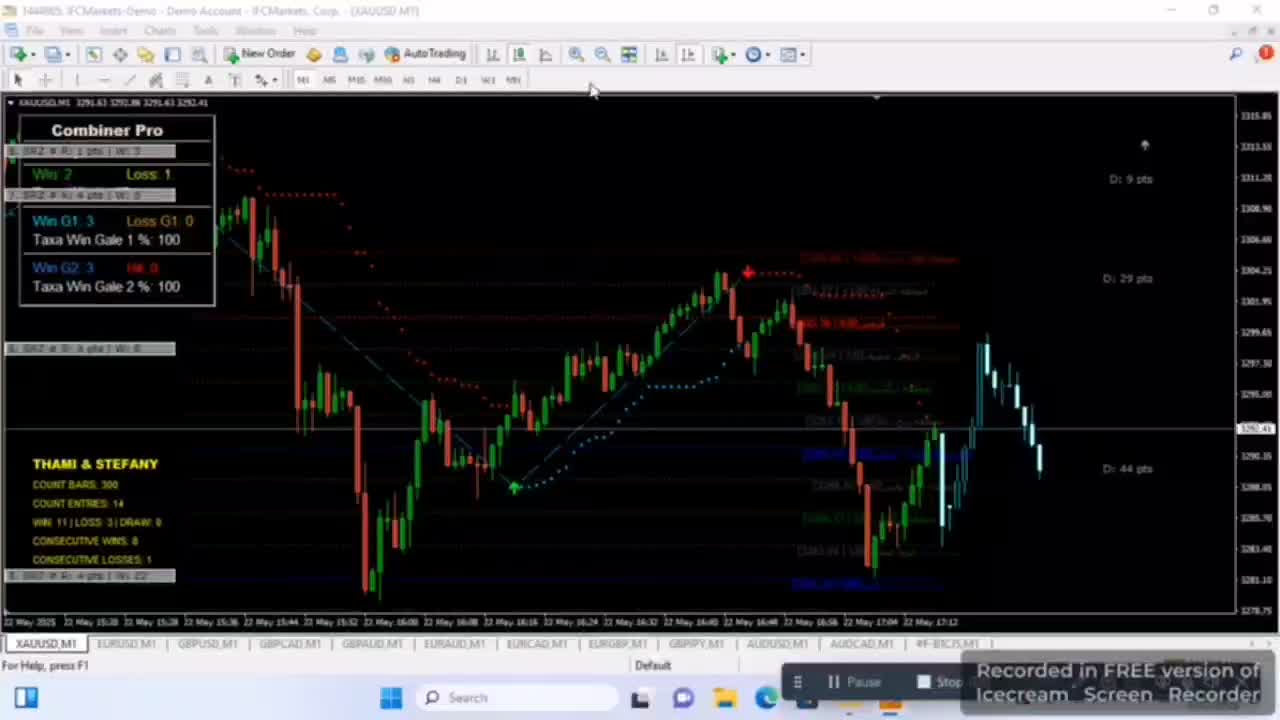The height and width of the screenshot is (720, 1280).
Task: Open the Tools menu
Action: click(205, 31)
